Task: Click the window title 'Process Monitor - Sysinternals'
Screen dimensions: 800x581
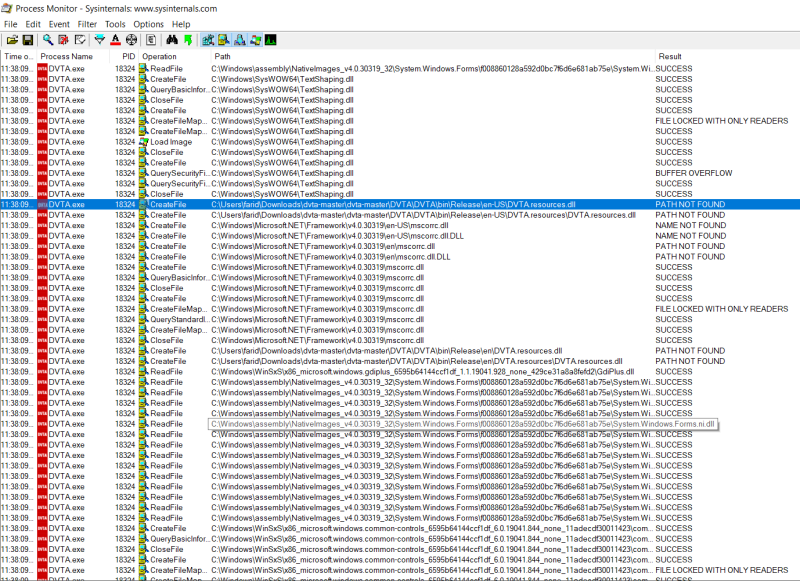Action: pos(116,9)
